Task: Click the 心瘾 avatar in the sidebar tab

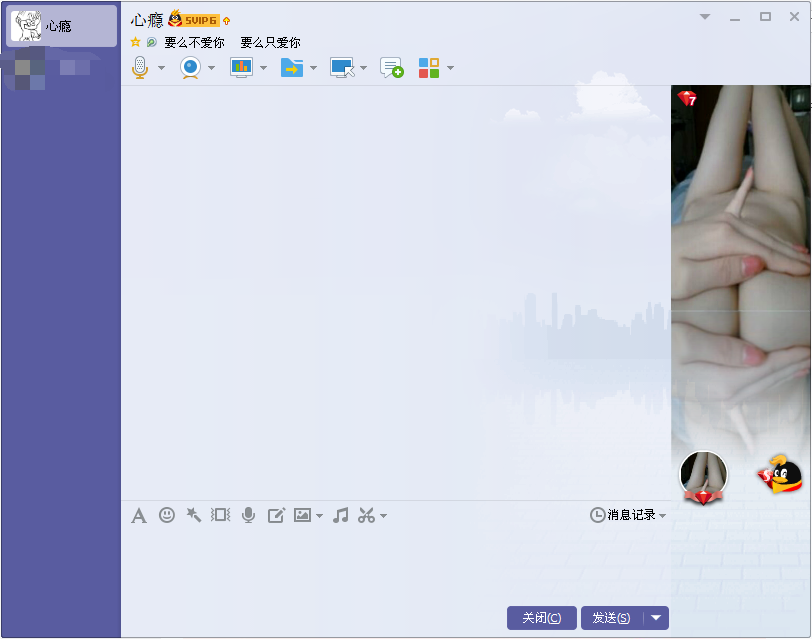Action: coord(26,25)
